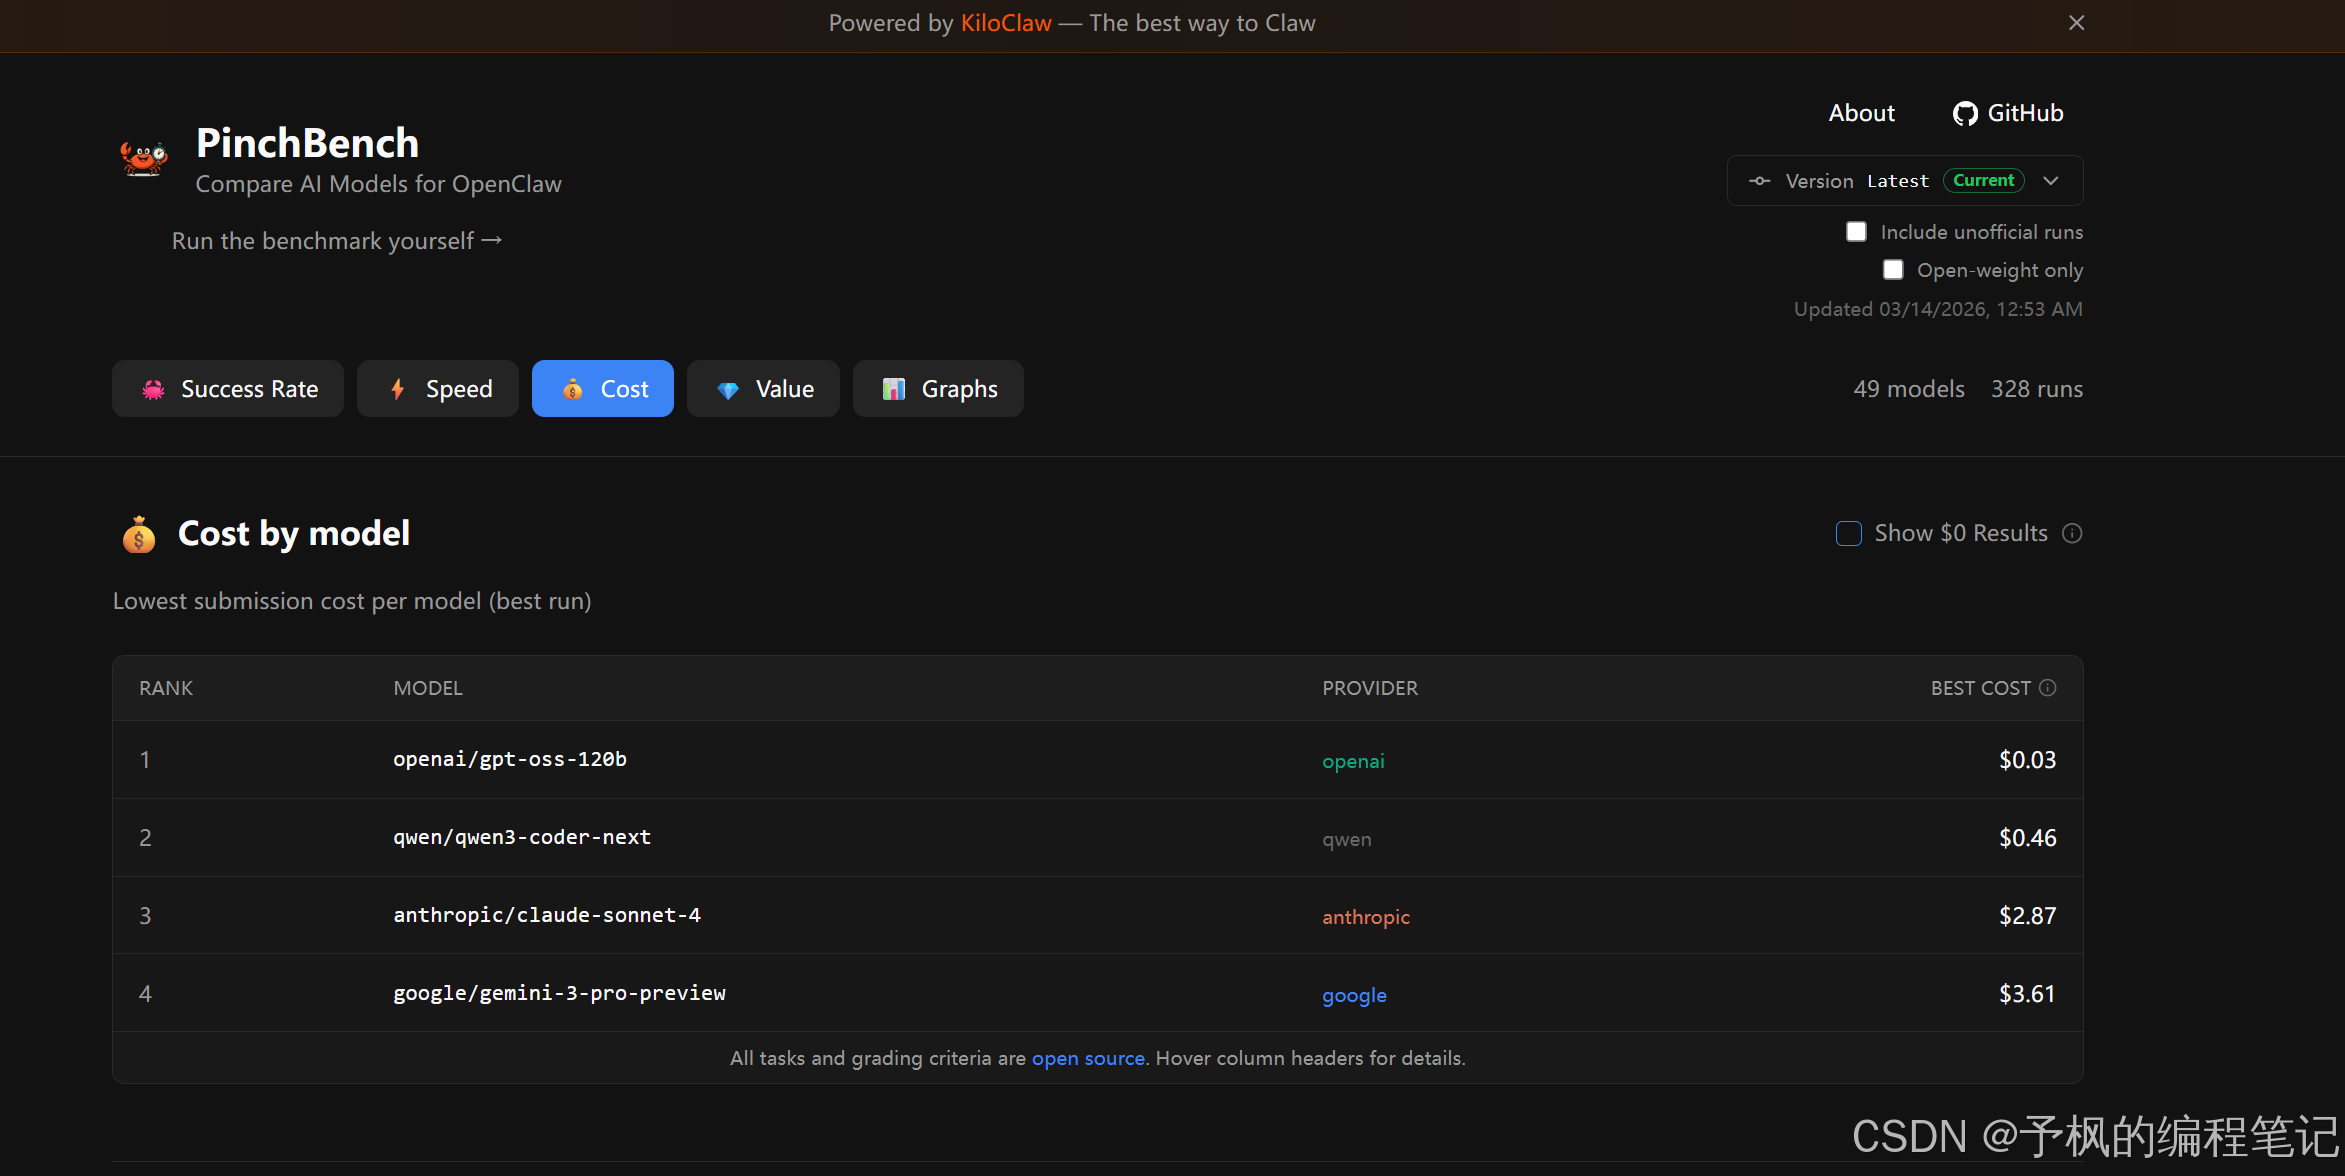Expand the Version selector chevron
Viewport: 2345px width, 1176px height.
pos(2051,181)
